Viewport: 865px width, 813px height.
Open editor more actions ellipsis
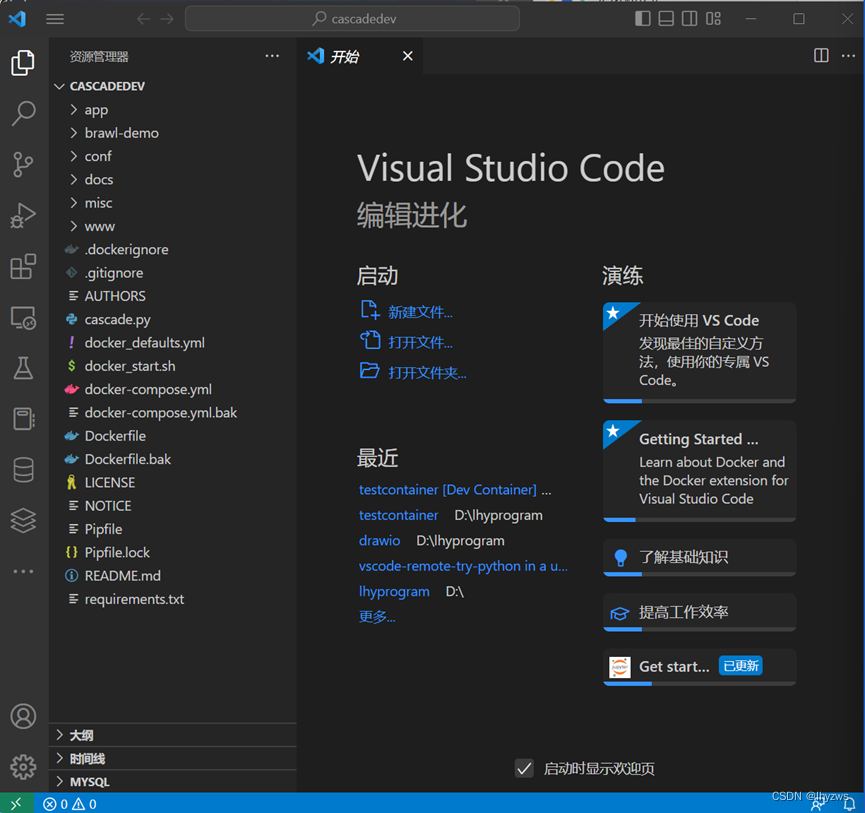848,56
